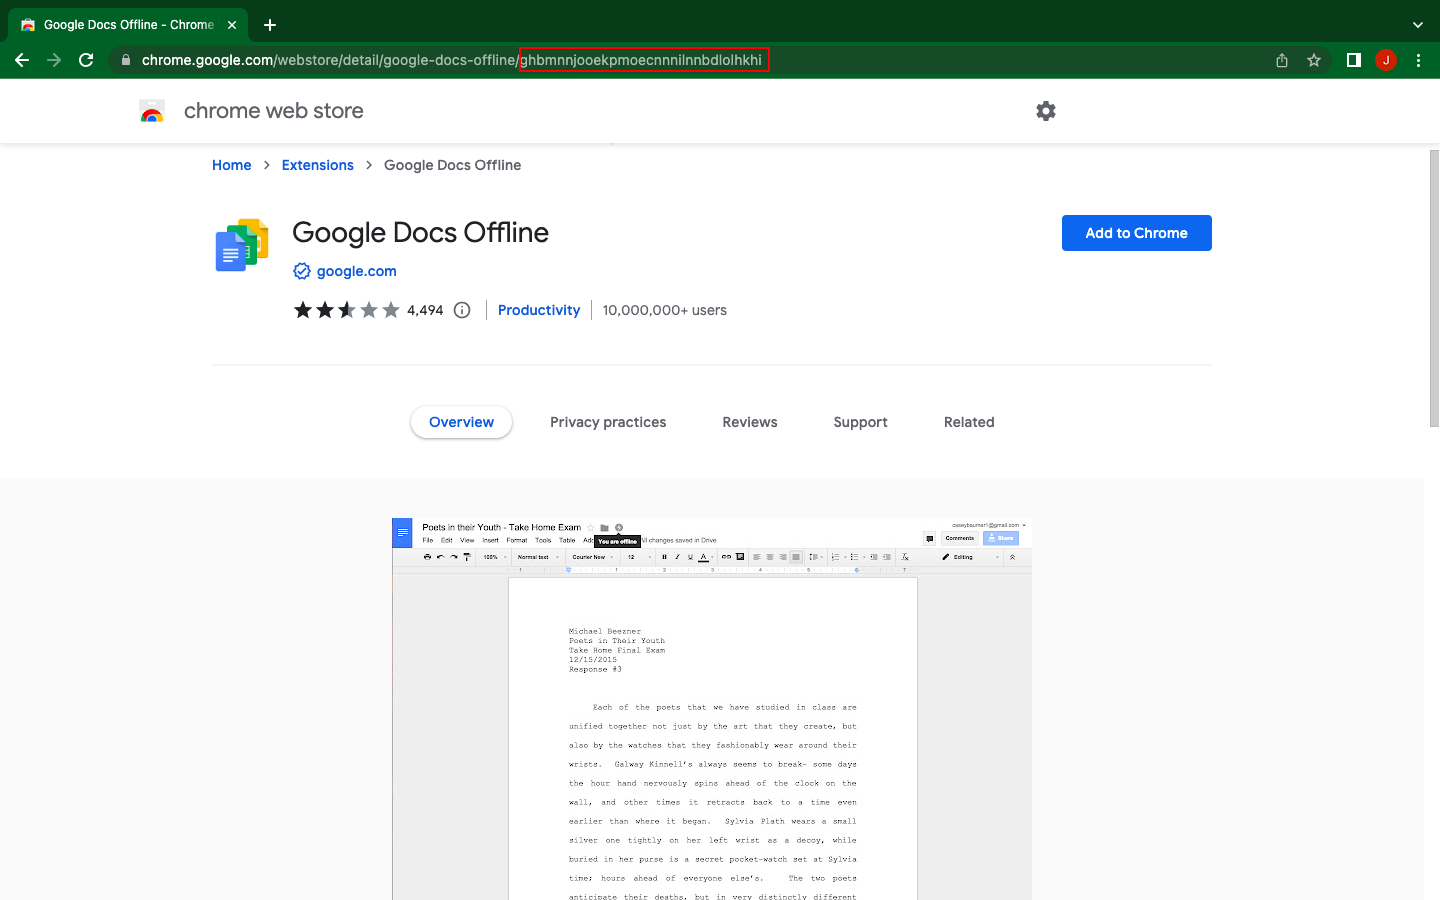1440x900 pixels.
Task: Open web store settings gear
Action: pos(1046,111)
